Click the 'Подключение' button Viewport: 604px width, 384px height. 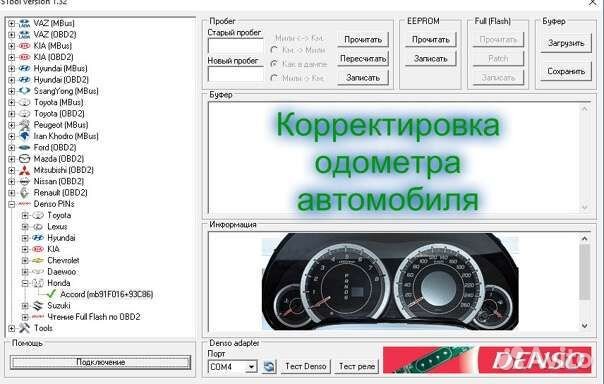[100, 362]
